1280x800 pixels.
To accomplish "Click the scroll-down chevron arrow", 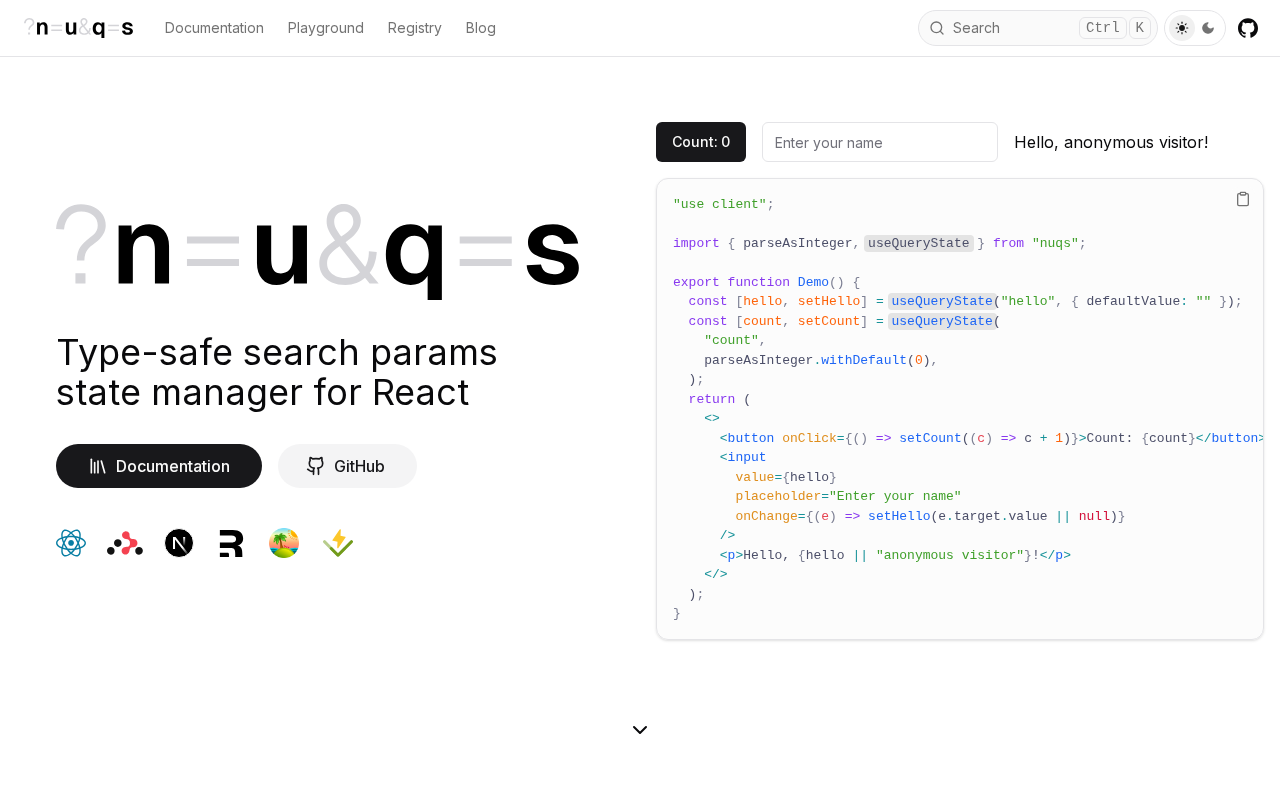I will click(x=640, y=730).
